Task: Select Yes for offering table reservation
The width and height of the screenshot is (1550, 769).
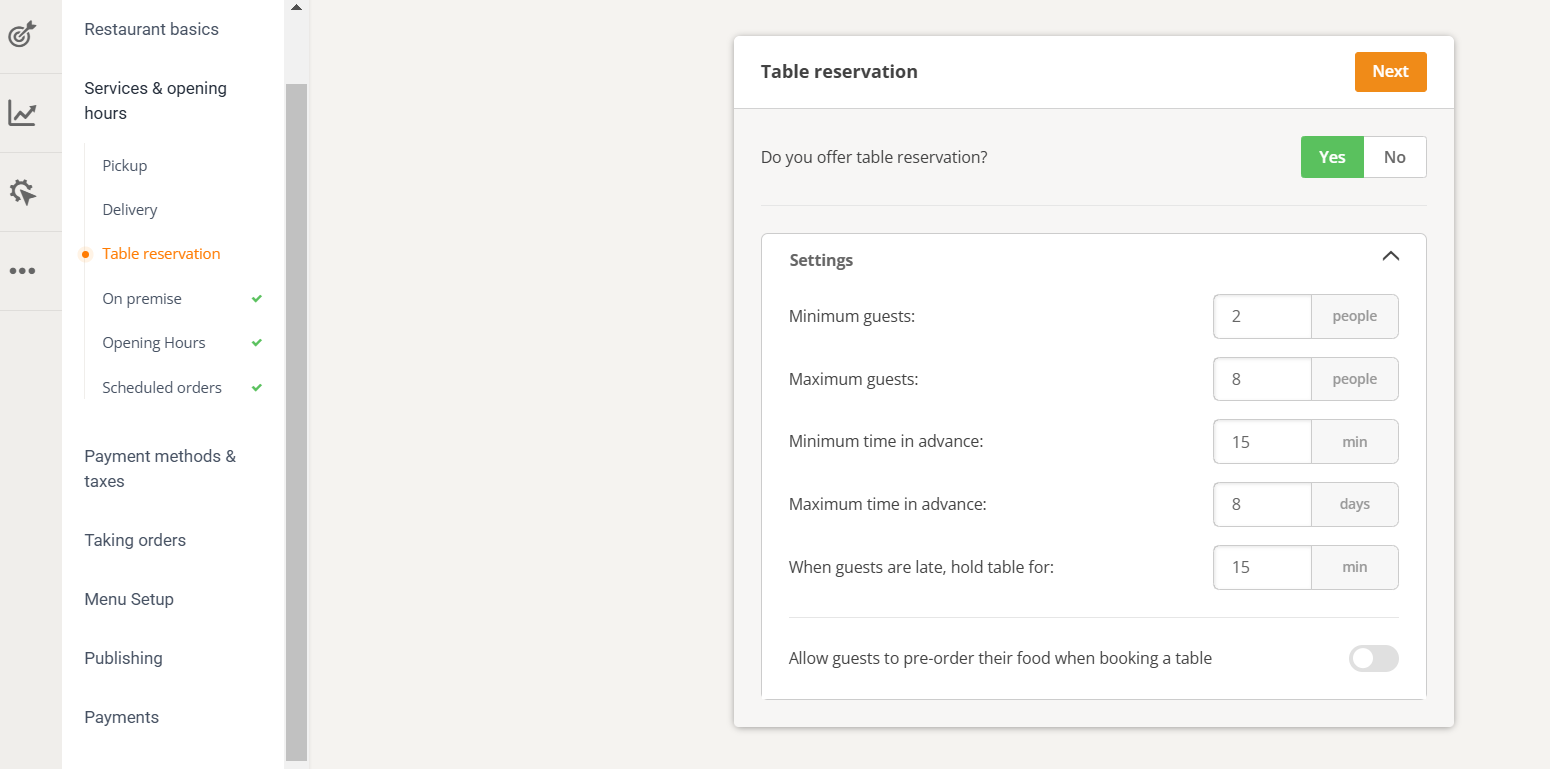Action: click(1332, 157)
